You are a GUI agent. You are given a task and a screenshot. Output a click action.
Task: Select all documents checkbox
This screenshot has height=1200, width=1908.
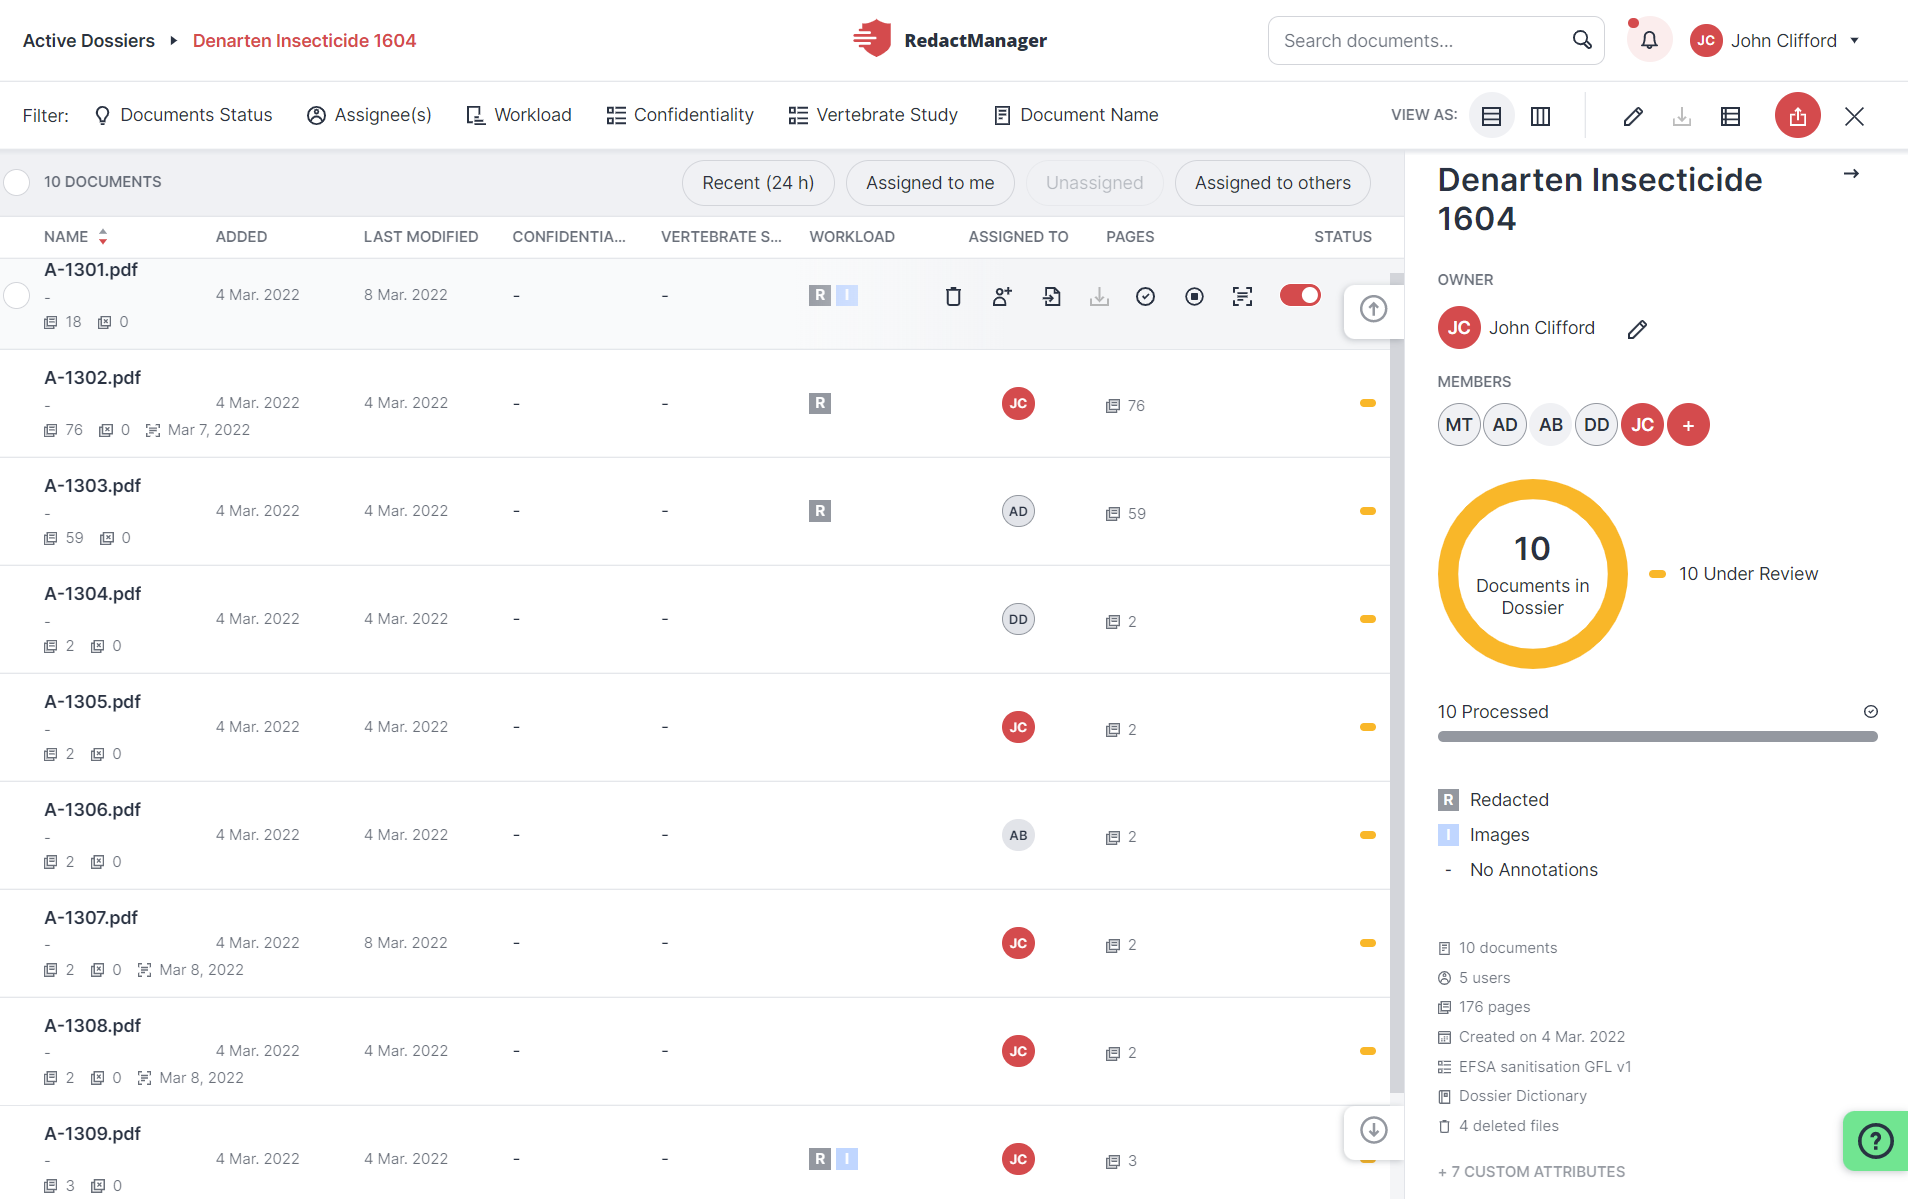click(17, 182)
